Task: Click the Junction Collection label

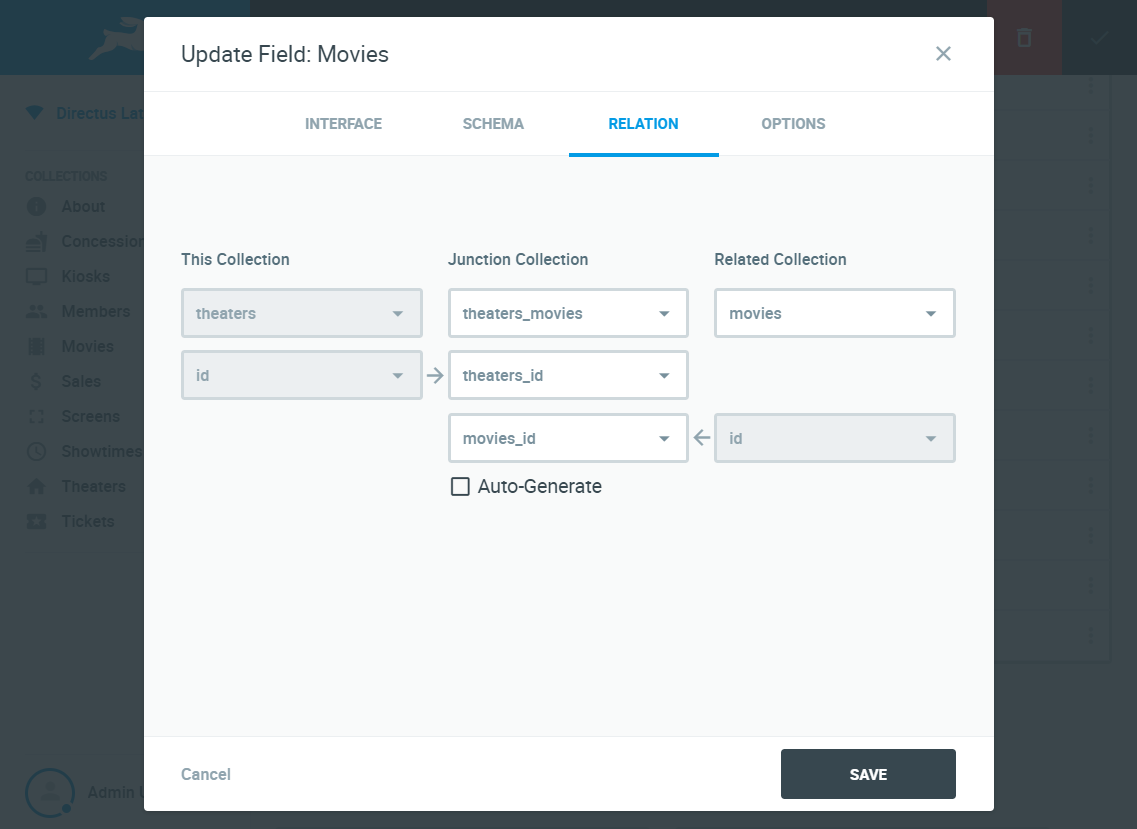Action: tap(518, 260)
